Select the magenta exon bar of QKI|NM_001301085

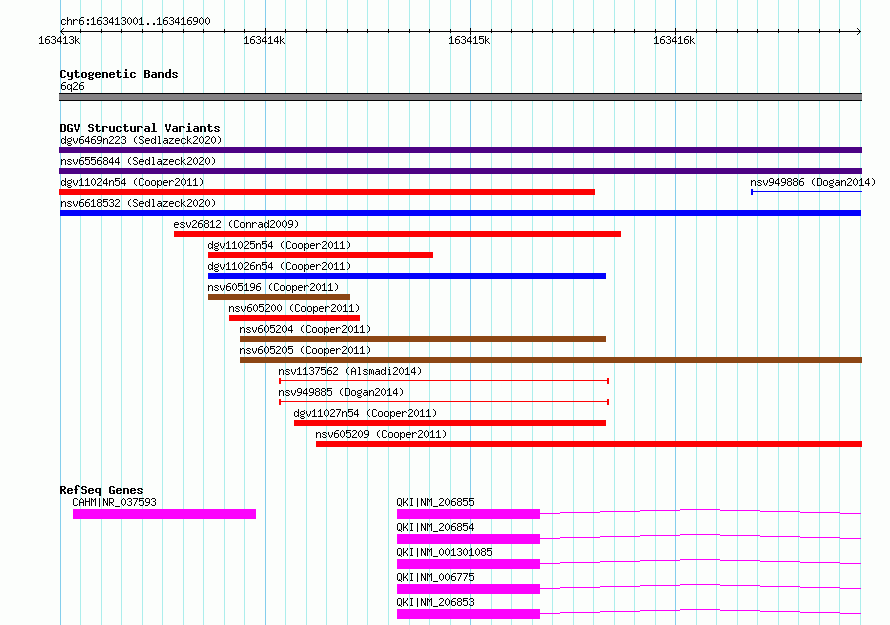tap(468, 564)
